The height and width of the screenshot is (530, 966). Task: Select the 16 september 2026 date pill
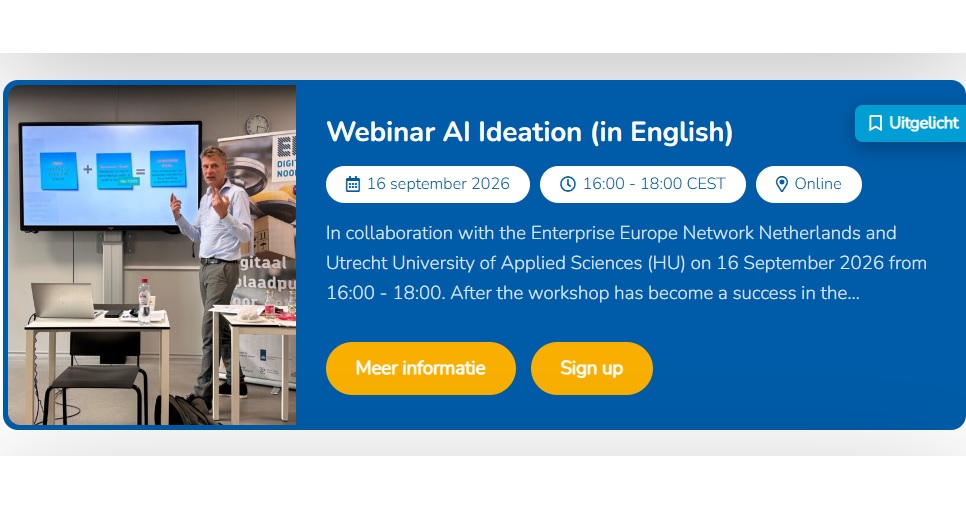[x=428, y=184]
